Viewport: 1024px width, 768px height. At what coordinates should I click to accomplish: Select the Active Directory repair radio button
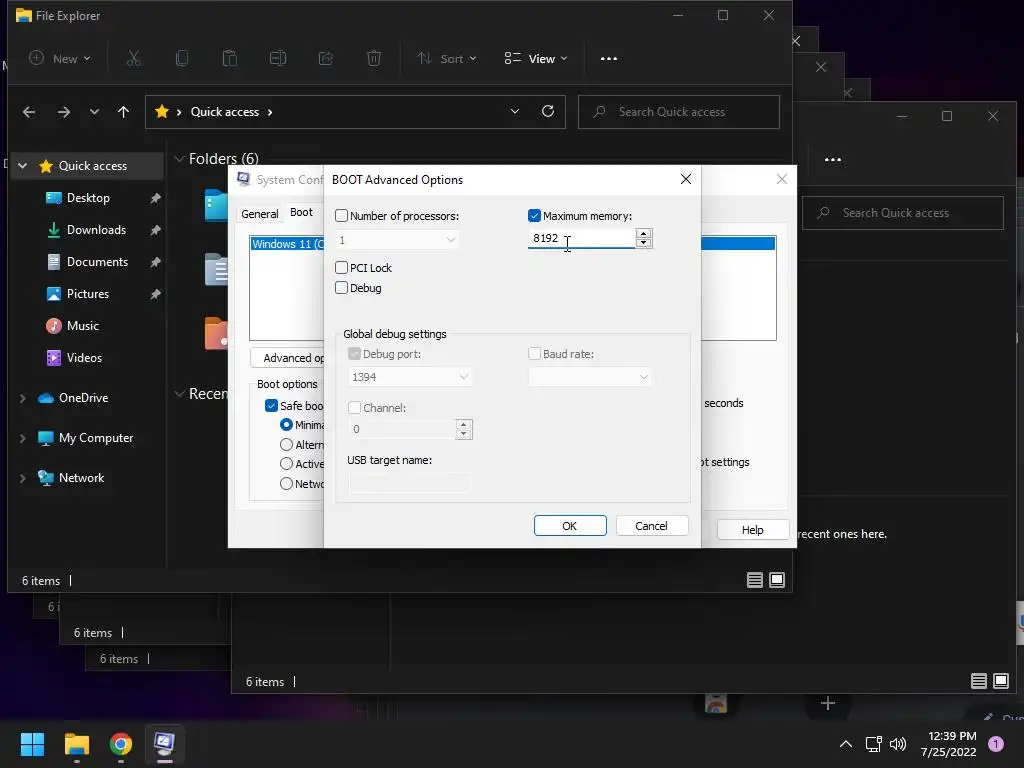286,464
